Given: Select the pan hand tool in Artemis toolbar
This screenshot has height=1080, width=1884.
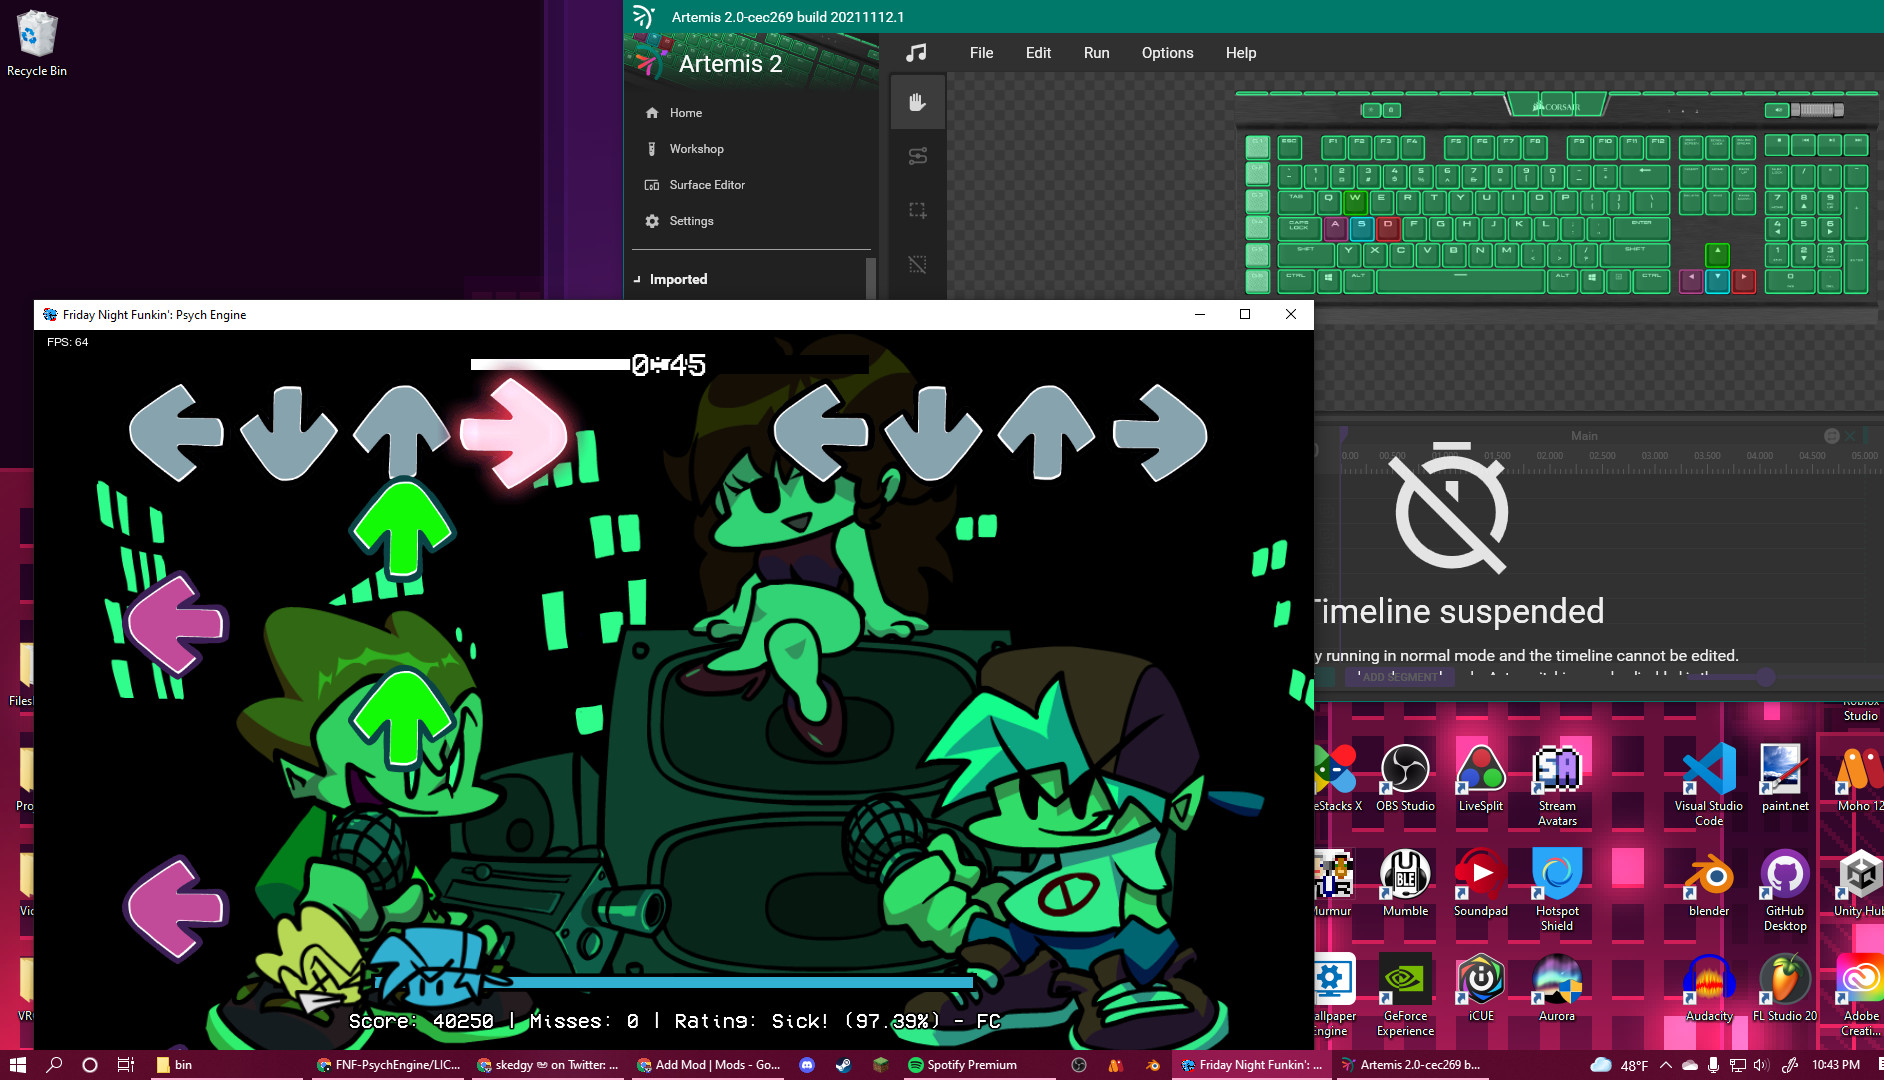Looking at the screenshot, I should (x=917, y=100).
